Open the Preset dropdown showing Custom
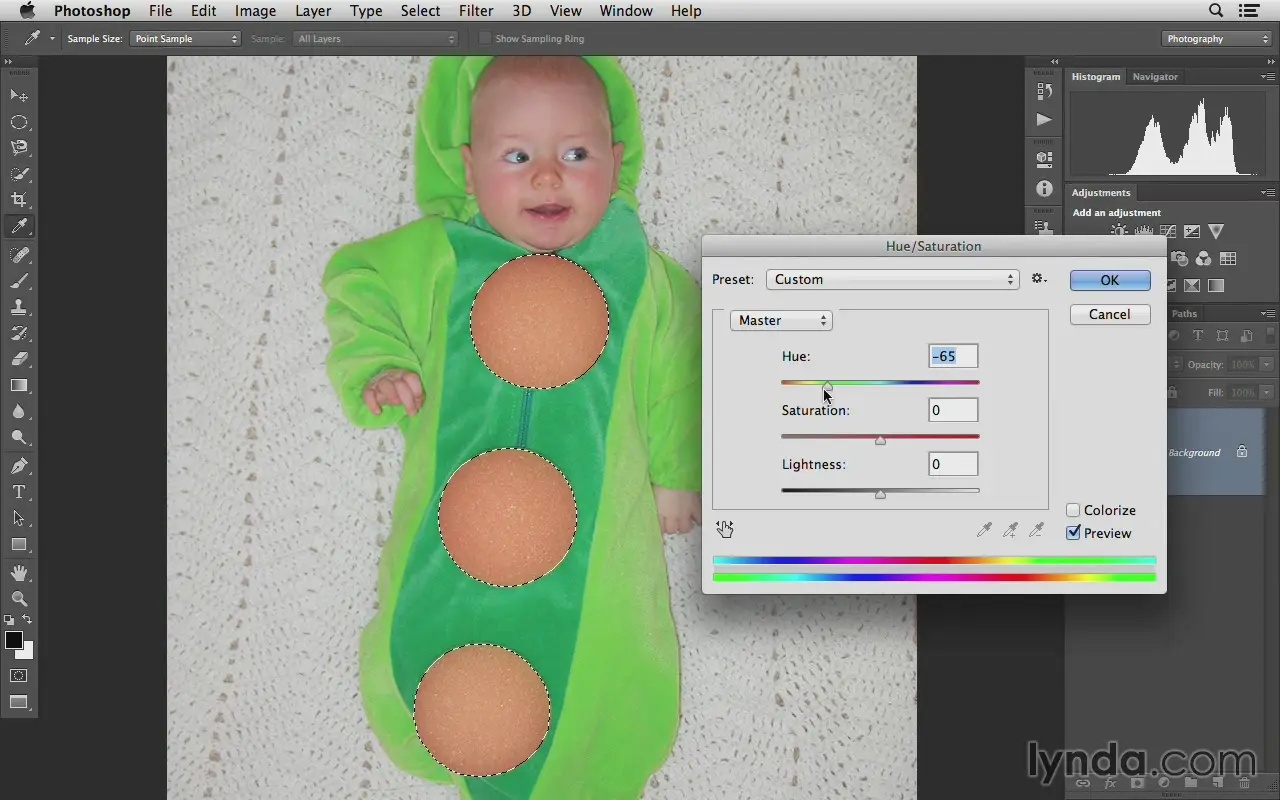Image resolution: width=1280 pixels, height=800 pixels. pos(892,280)
